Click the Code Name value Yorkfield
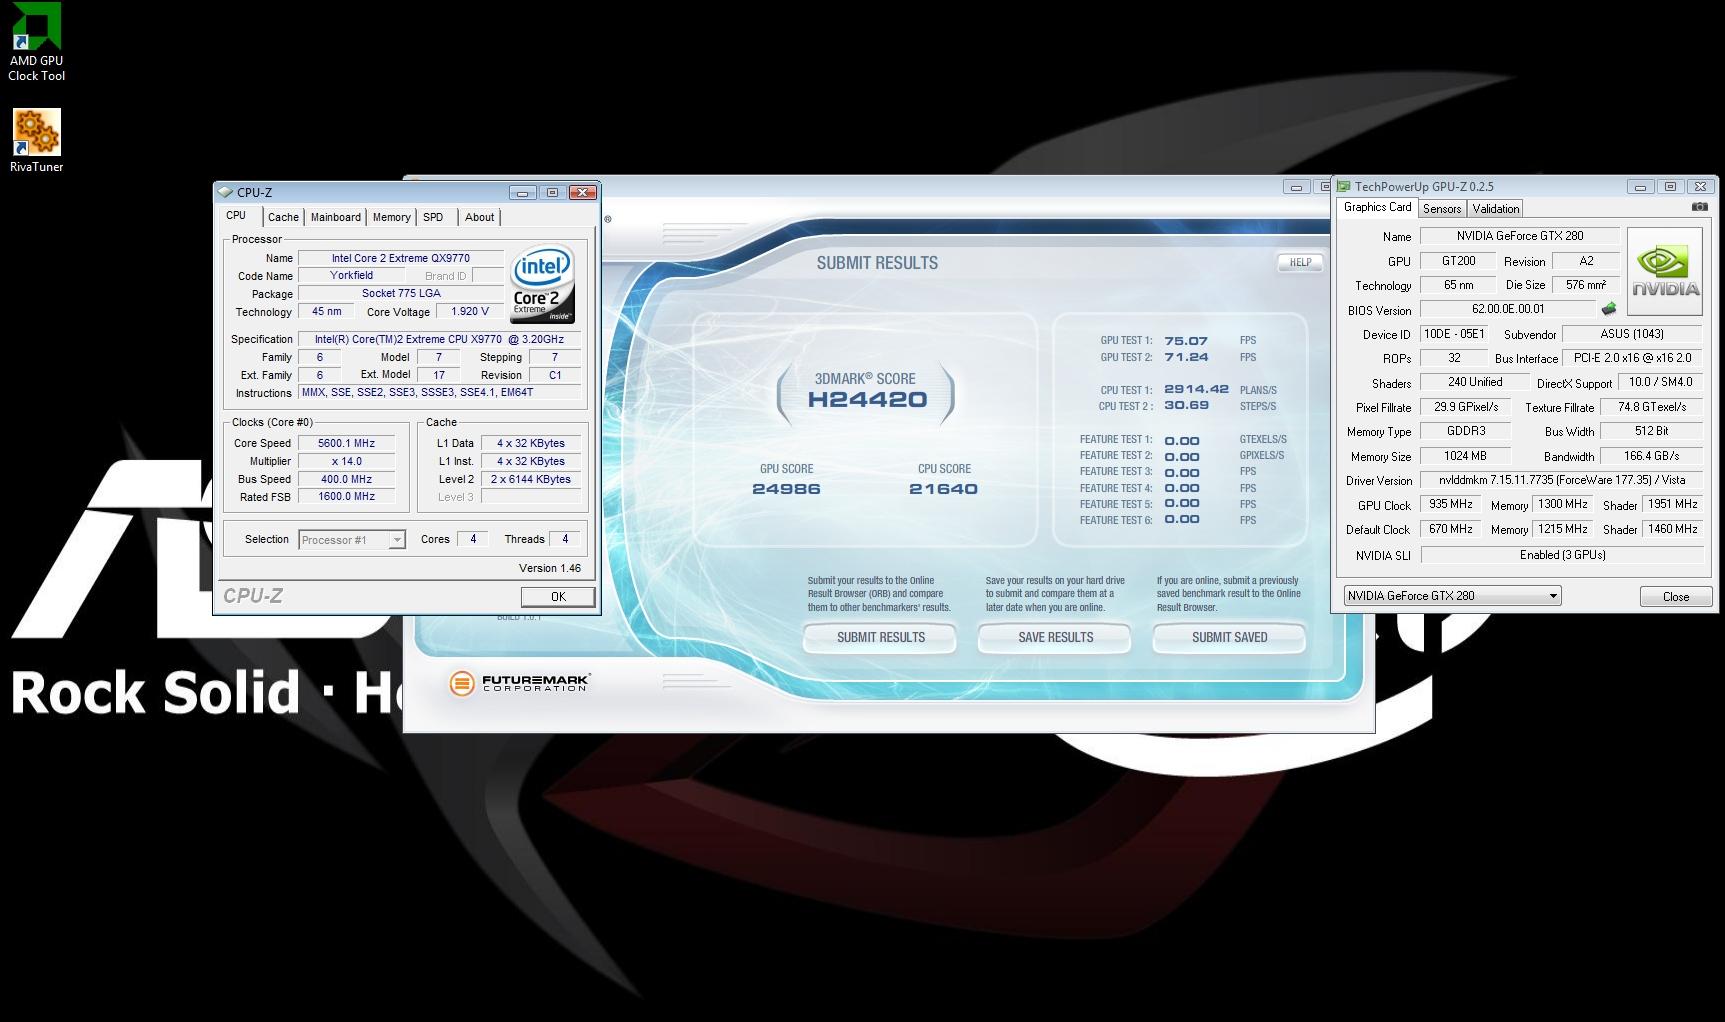Screen dimensions: 1725x1022 351,276
